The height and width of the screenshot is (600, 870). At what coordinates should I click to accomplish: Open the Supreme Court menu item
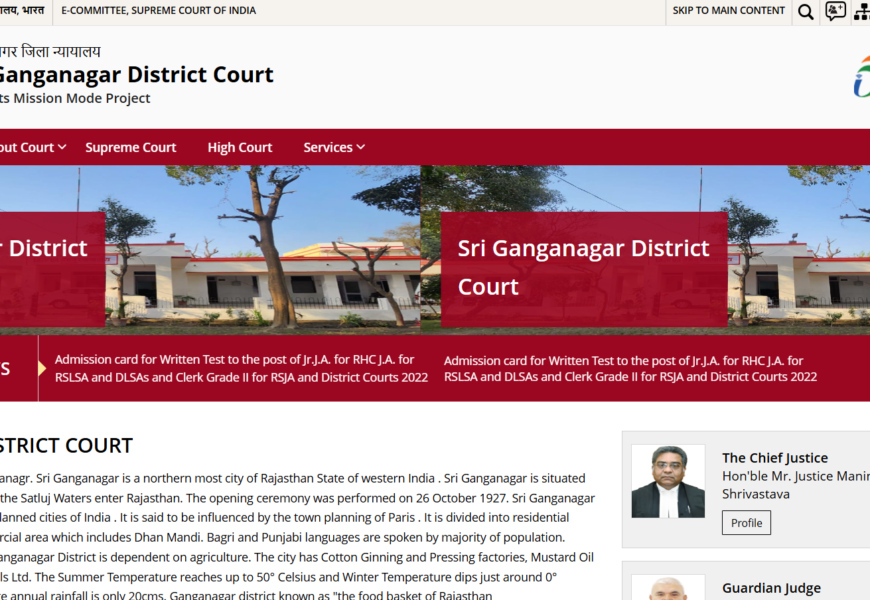point(130,147)
